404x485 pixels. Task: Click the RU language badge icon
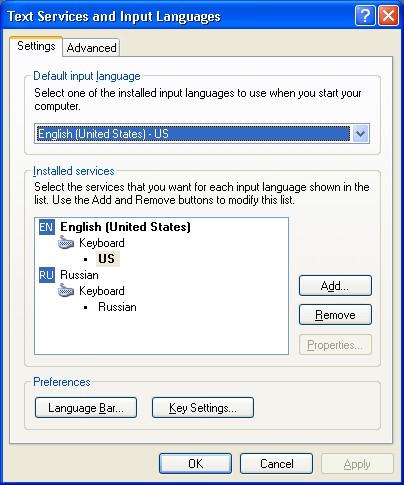point(47,275)
